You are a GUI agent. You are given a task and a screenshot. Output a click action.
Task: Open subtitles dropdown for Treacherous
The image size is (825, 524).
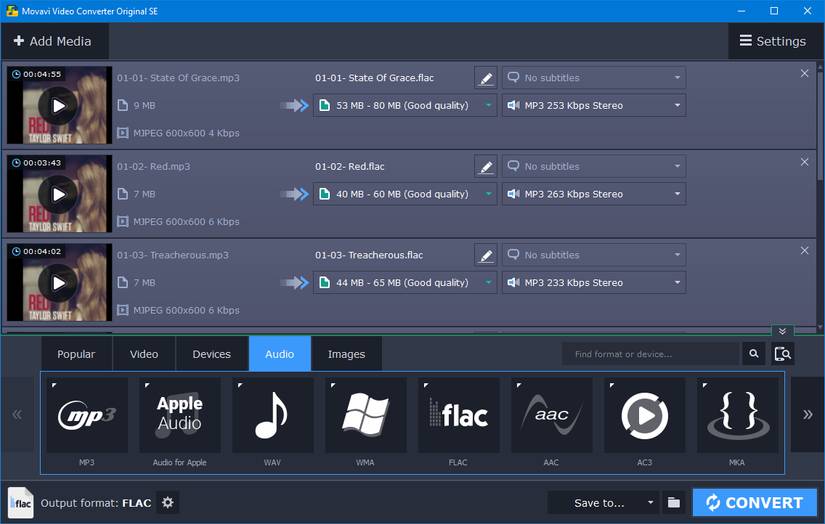coord(593,255)
